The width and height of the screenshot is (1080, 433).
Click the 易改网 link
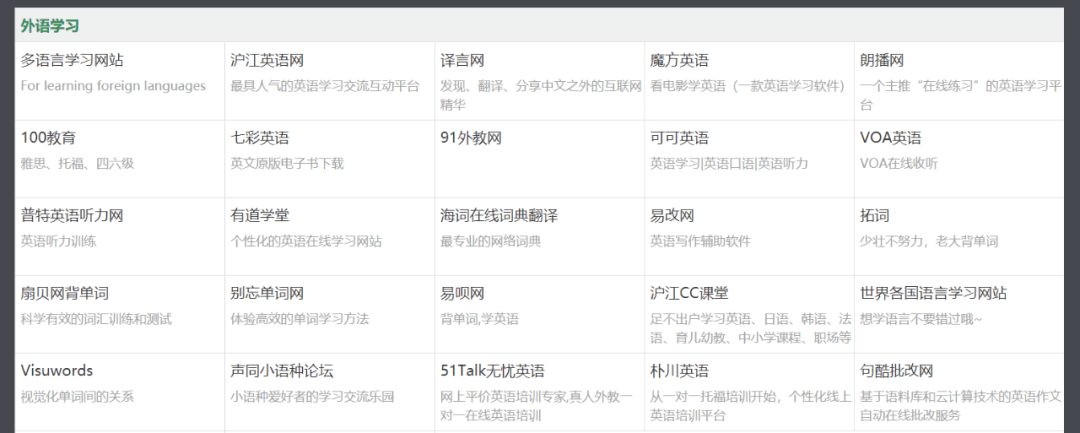coord(672,215)
